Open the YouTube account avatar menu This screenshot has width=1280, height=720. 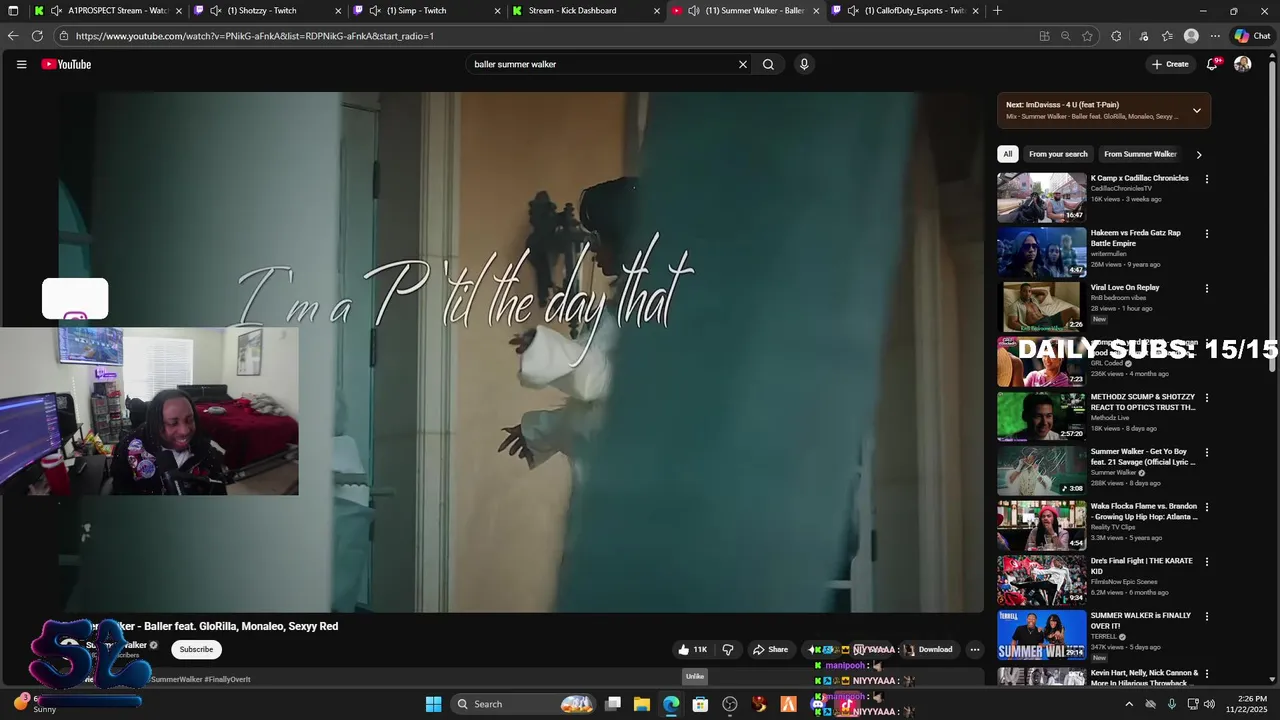1243,64
